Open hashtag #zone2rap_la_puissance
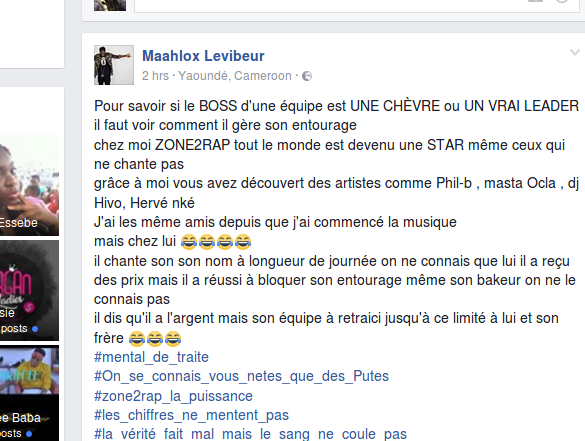This screenshot has height=441, width=585. point(173,396)
